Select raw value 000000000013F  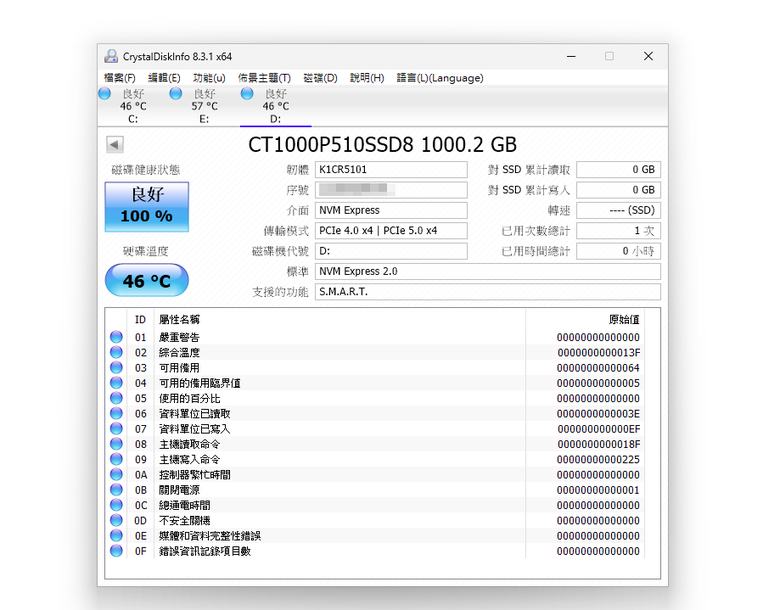(x=598, y=353)
